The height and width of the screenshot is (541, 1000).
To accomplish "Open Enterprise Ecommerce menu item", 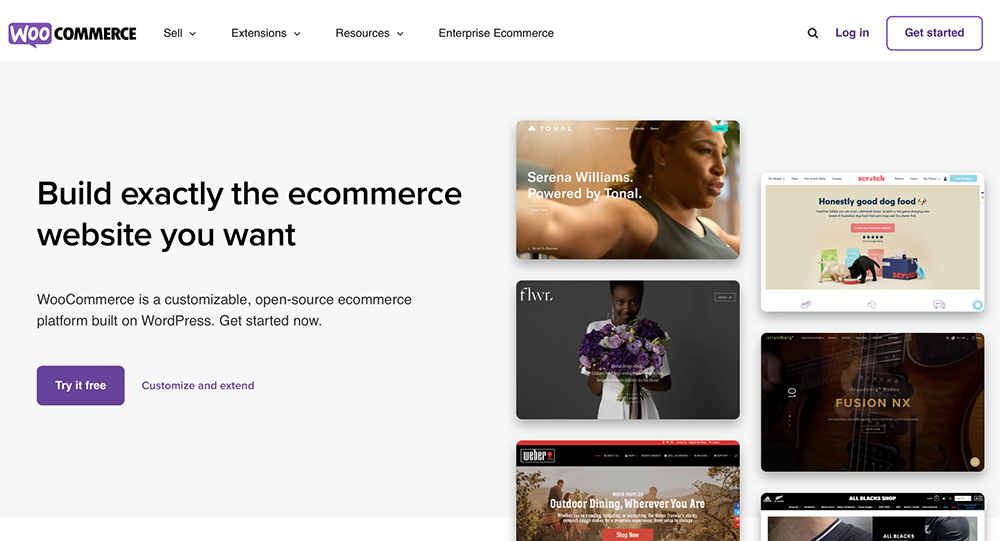I will click(x=496, y=33).
